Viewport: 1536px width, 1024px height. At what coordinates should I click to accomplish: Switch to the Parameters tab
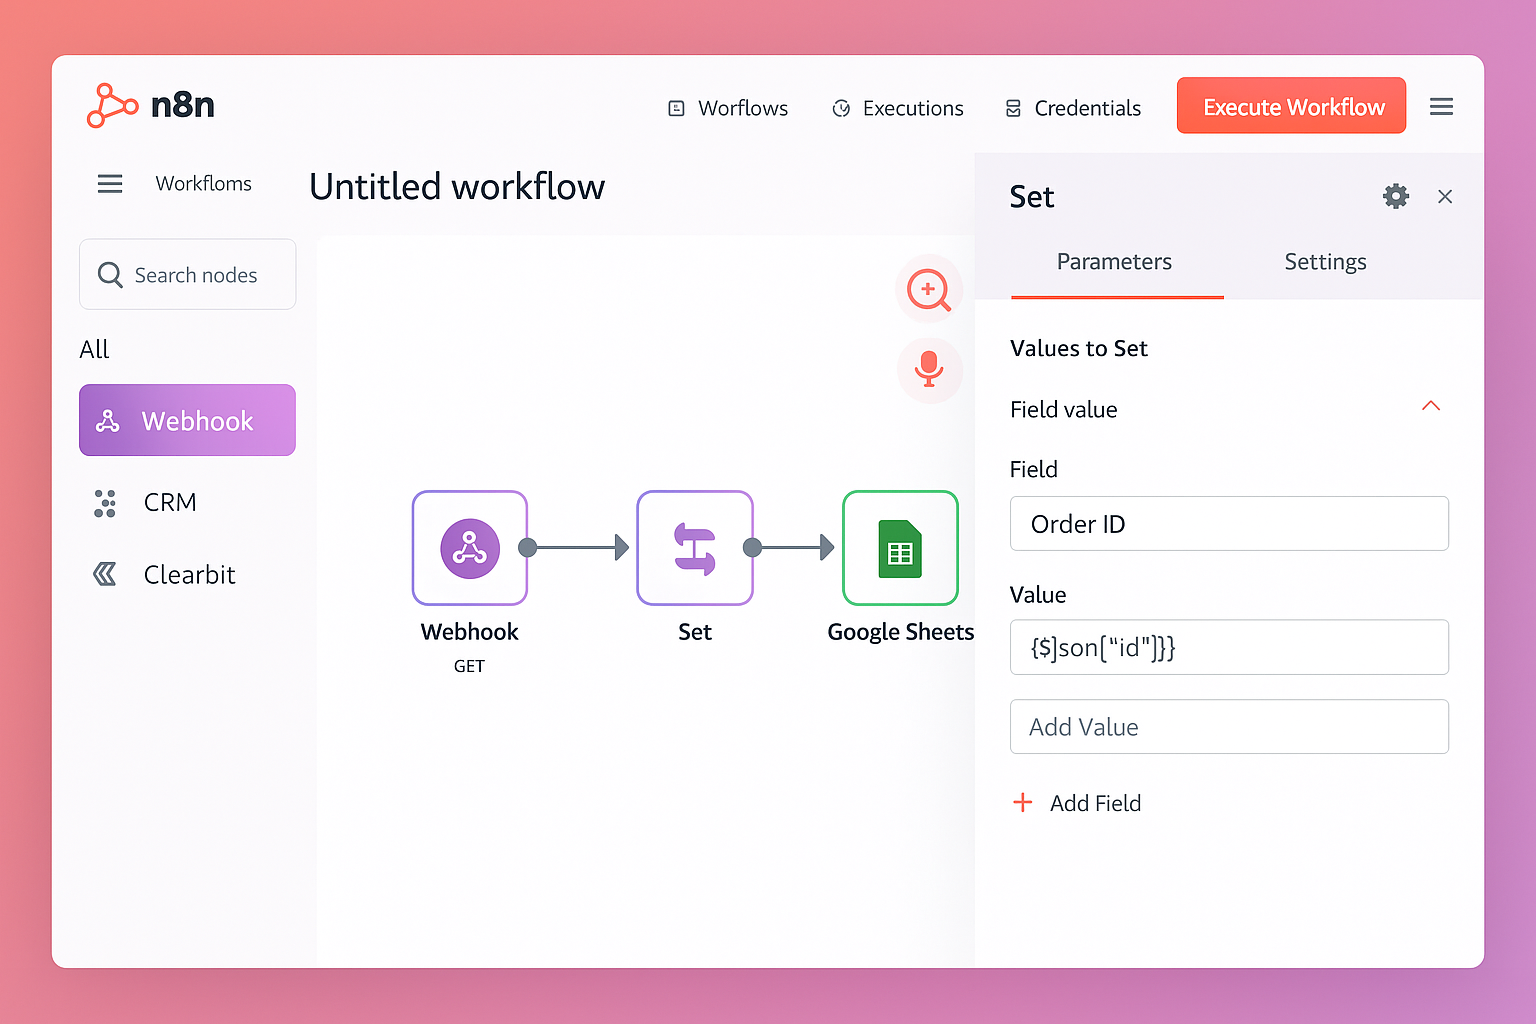pos(1114,262)
